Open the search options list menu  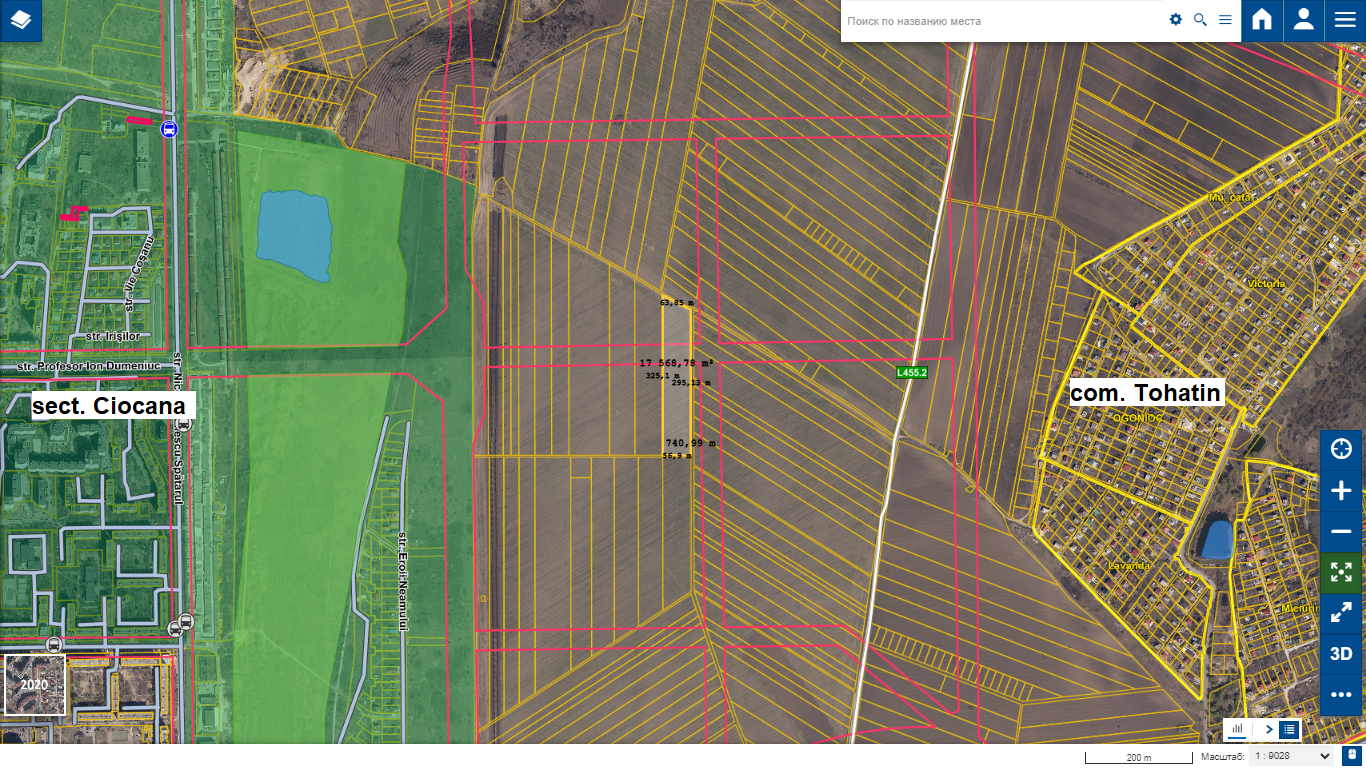click(1225, 20)
